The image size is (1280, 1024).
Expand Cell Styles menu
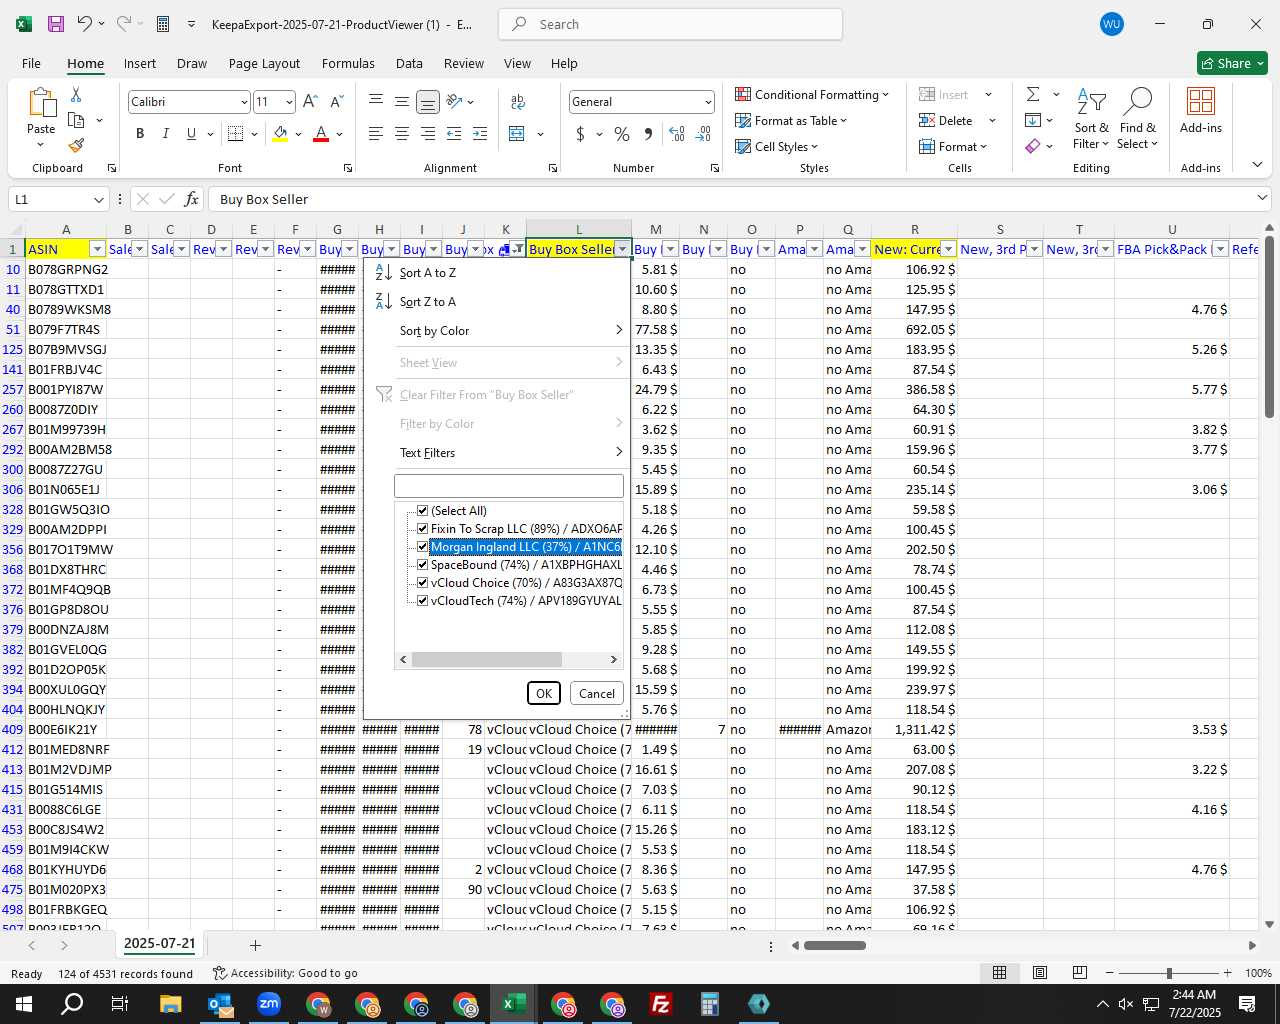pos(776,146)
